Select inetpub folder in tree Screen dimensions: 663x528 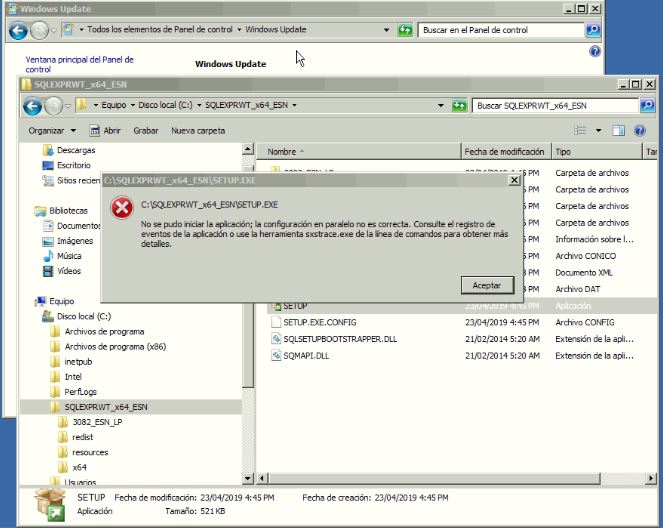pos(71,362)
